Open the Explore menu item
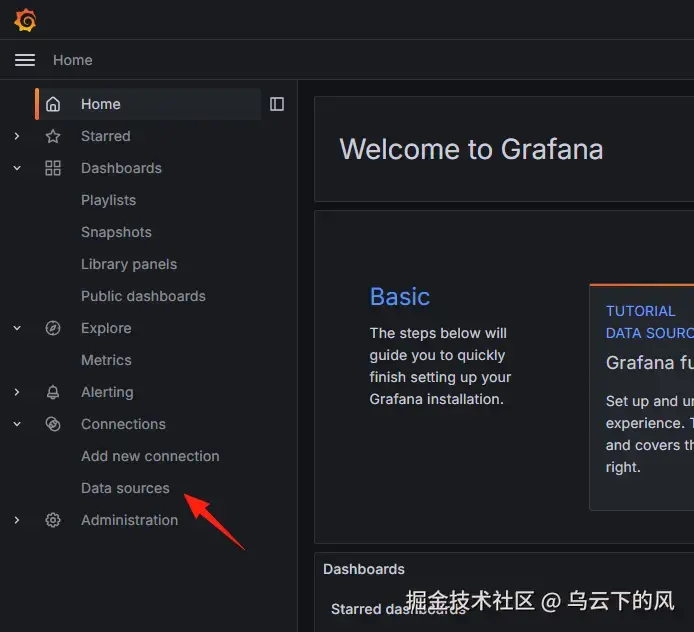 106,328
